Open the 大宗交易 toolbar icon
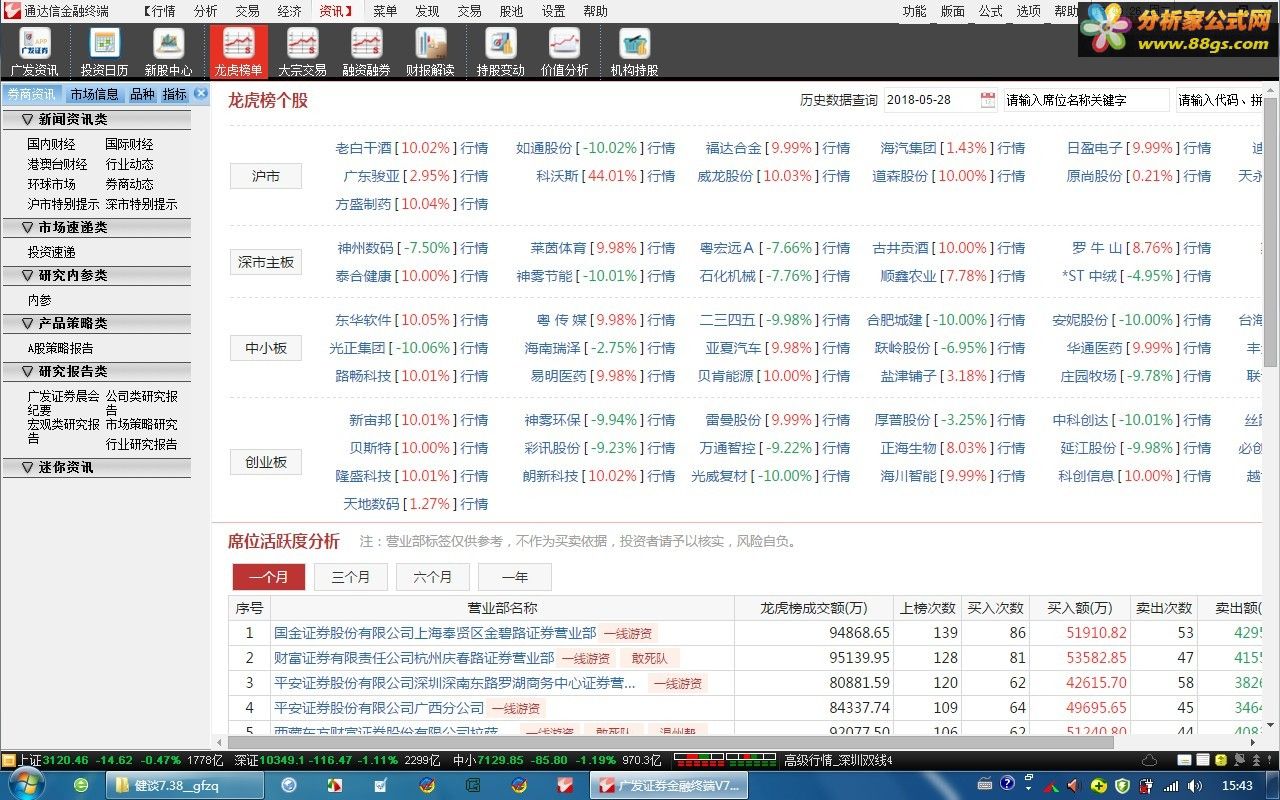 (302, 52)
